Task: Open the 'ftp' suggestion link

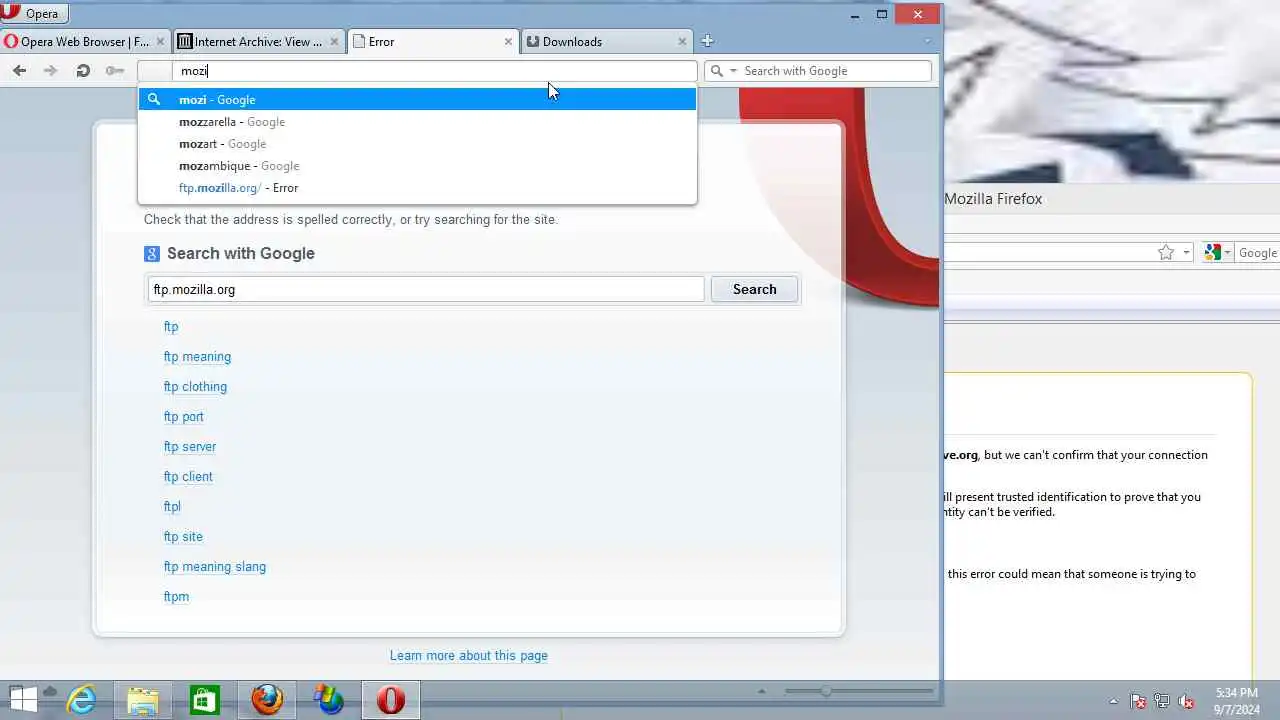Action: [x=171, y=327]
